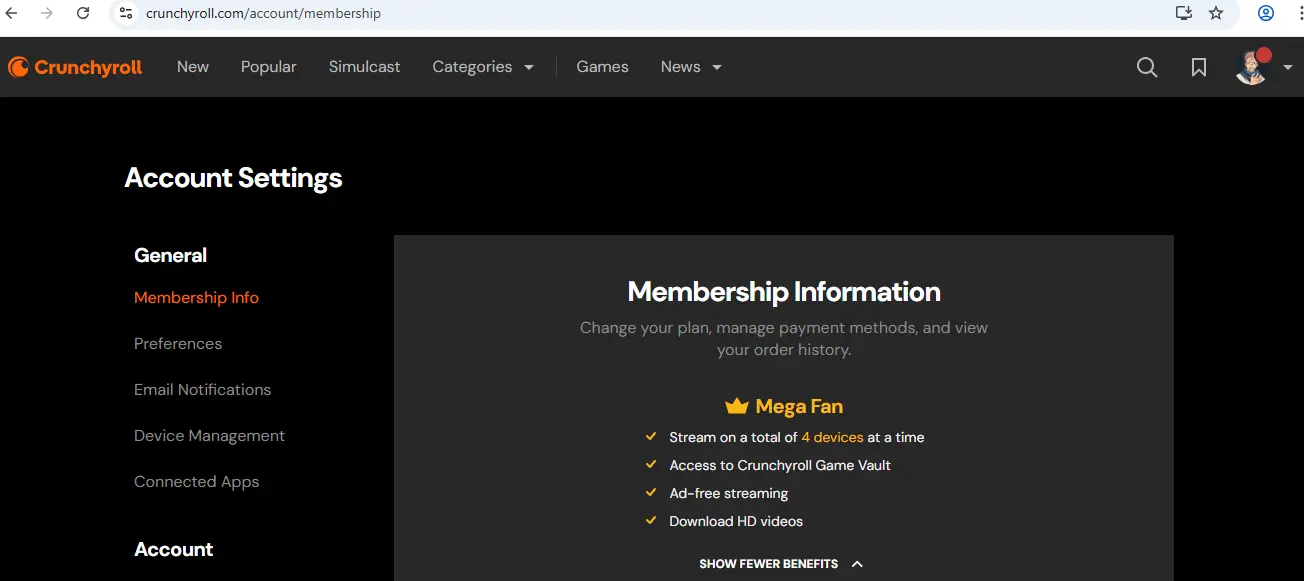Viewport: 1304px width, 581px height.
Task: Go to Simulcast page
Action: 364,67
